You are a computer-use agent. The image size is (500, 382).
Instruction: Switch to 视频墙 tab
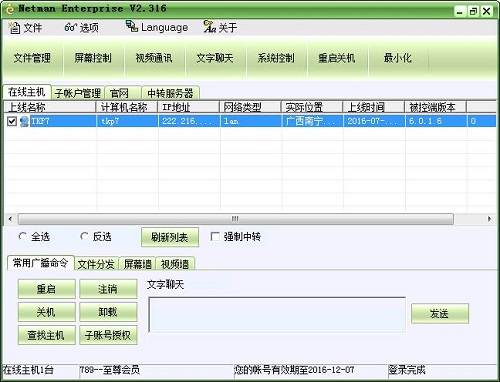(x=175, y=264)
